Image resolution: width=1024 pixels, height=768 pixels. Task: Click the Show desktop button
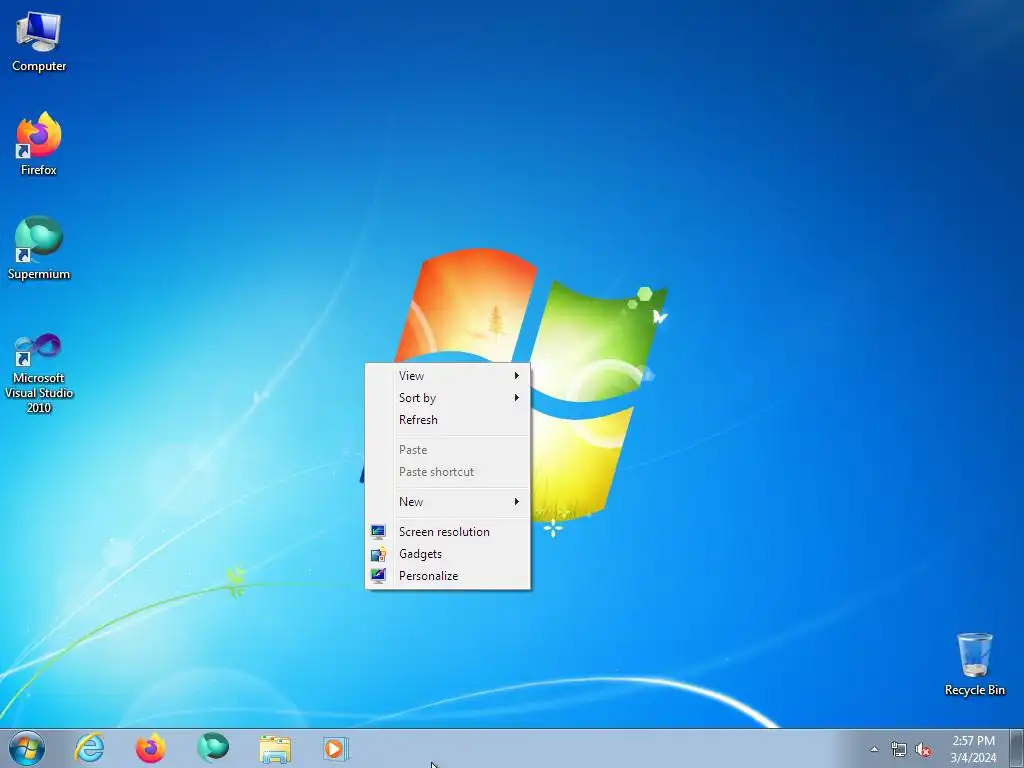coord(1017,748)
